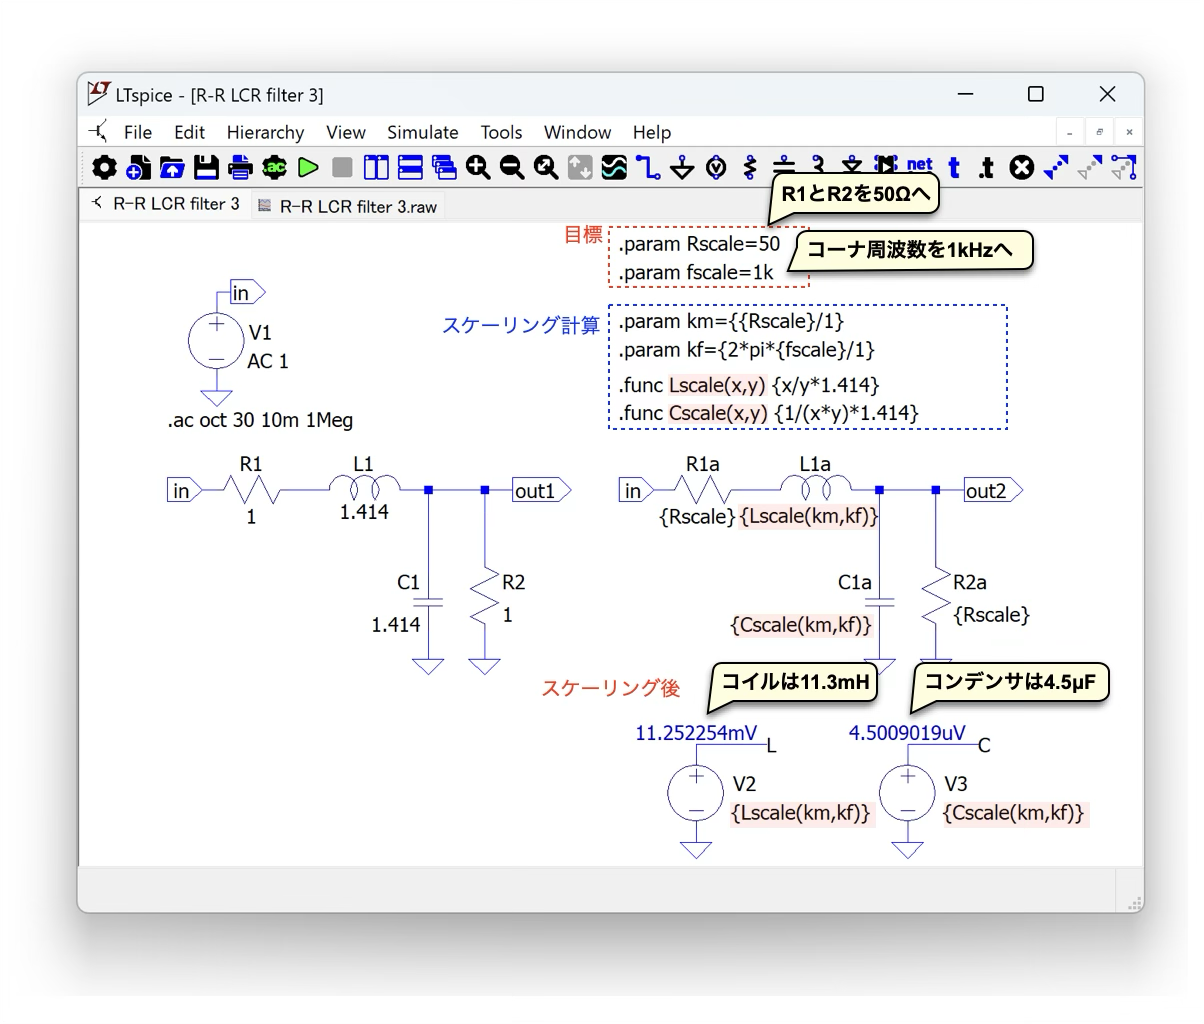Select the .ac oct 30 10m 1Meg directive
This screenshot has height=1024, width=1204.
pos(260,420)
